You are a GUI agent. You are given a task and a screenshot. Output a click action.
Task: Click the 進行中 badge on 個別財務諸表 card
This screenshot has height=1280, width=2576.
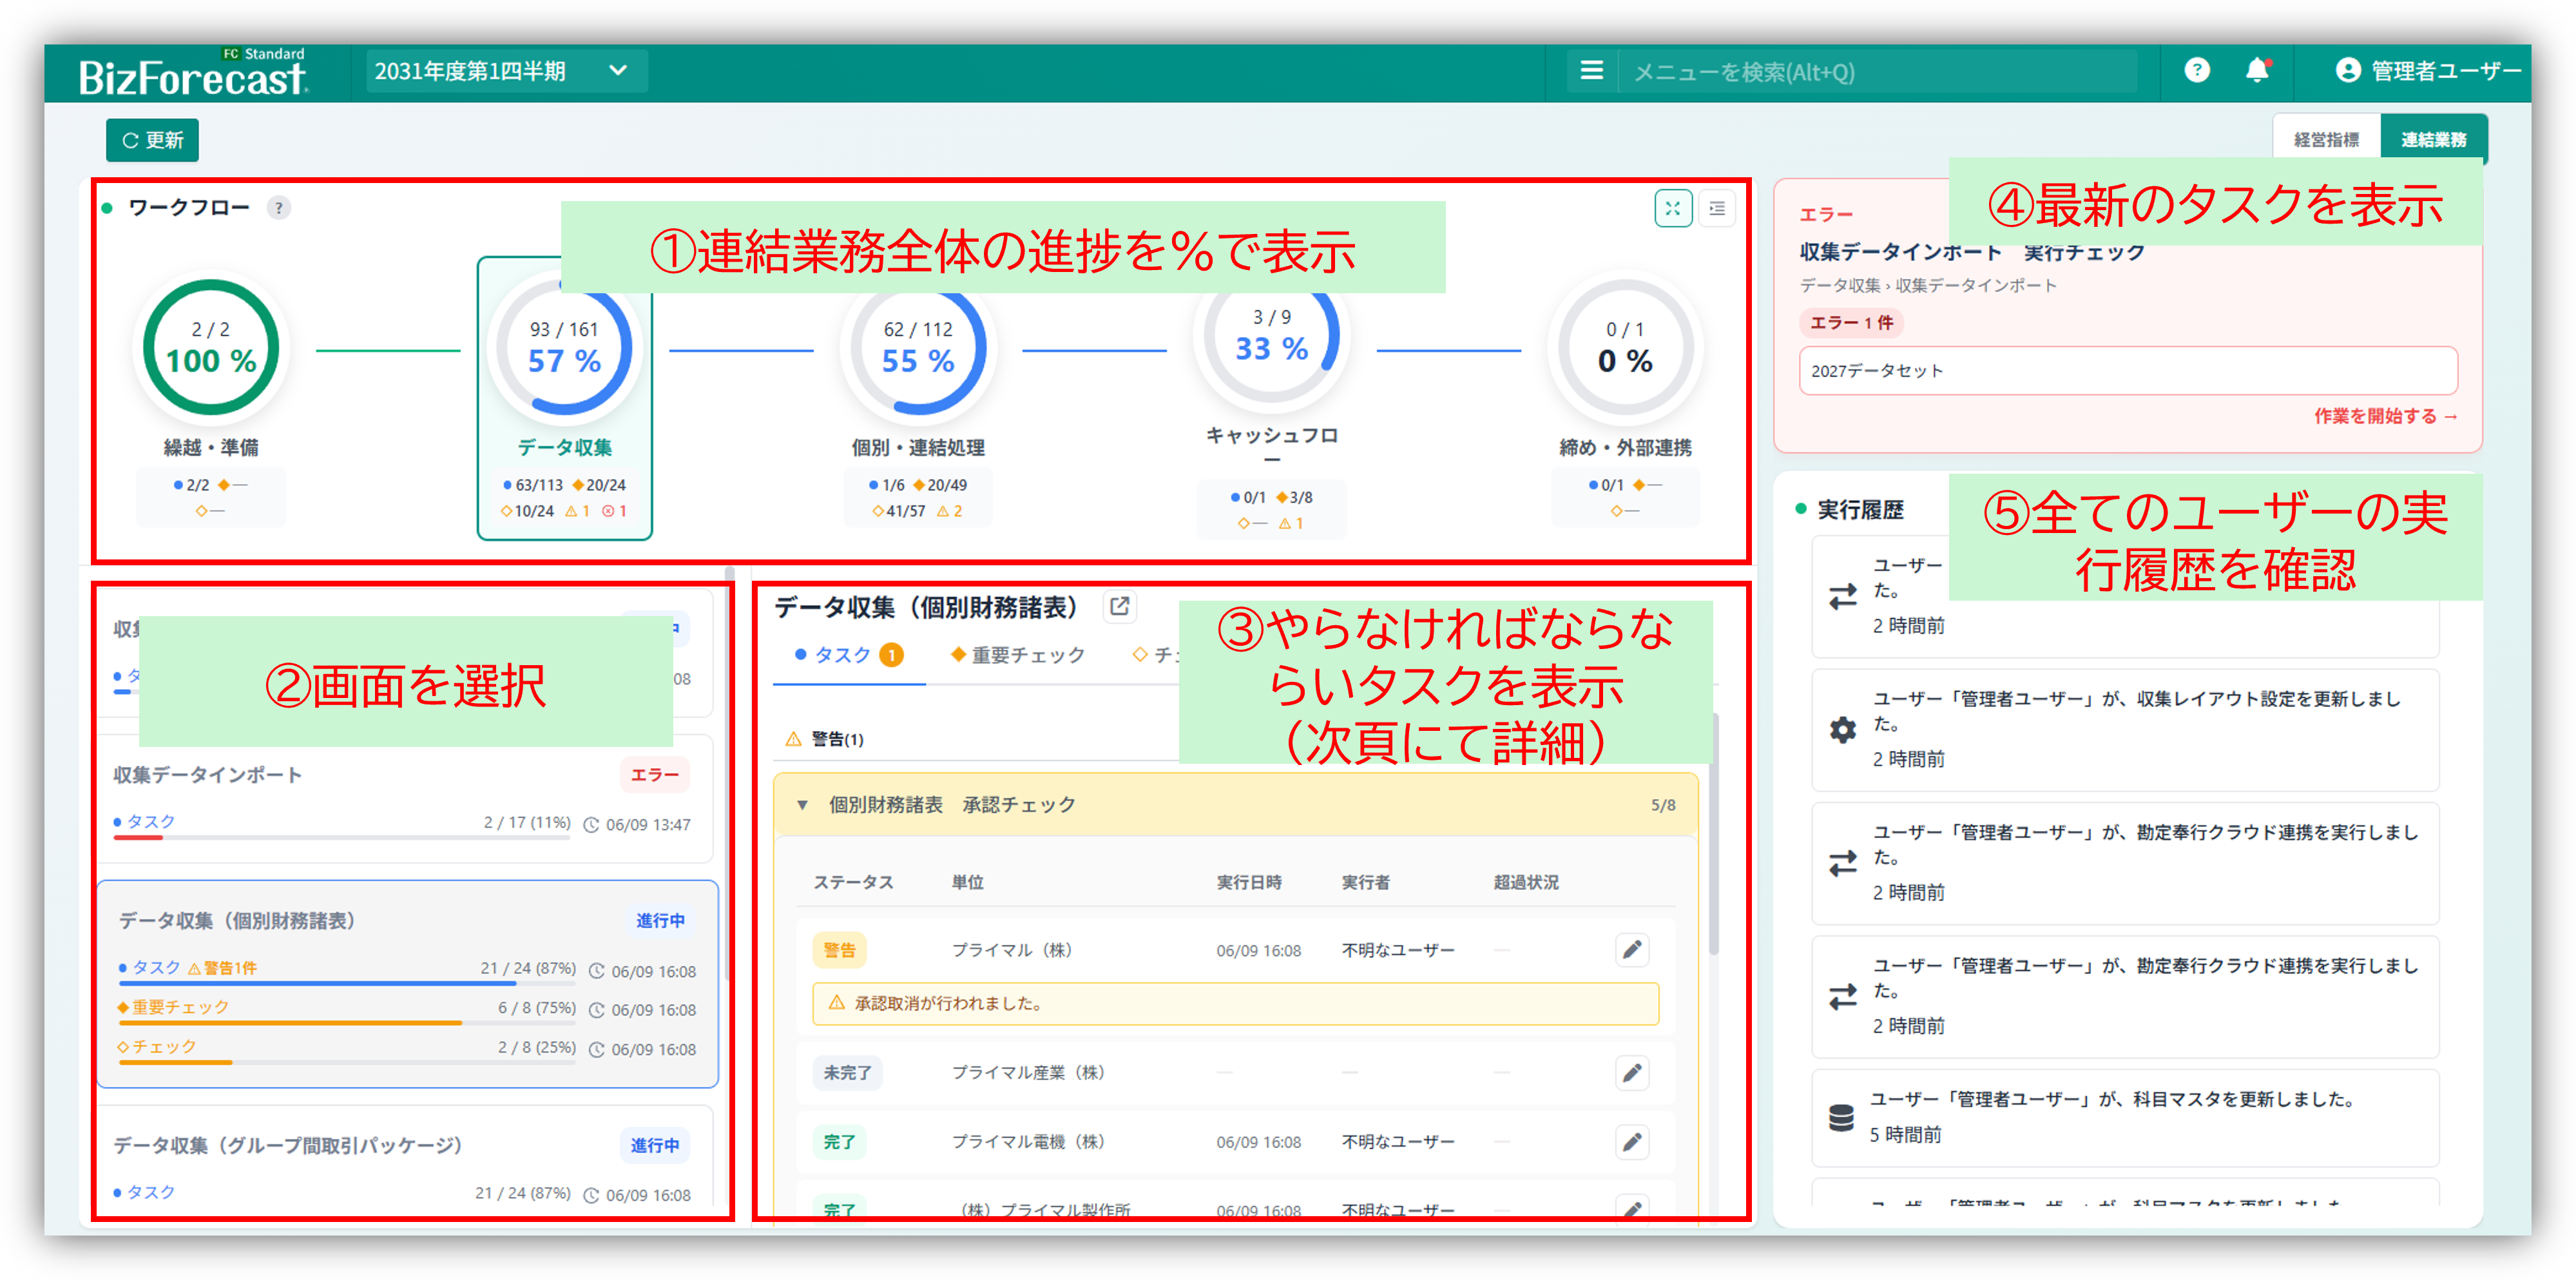660,921
